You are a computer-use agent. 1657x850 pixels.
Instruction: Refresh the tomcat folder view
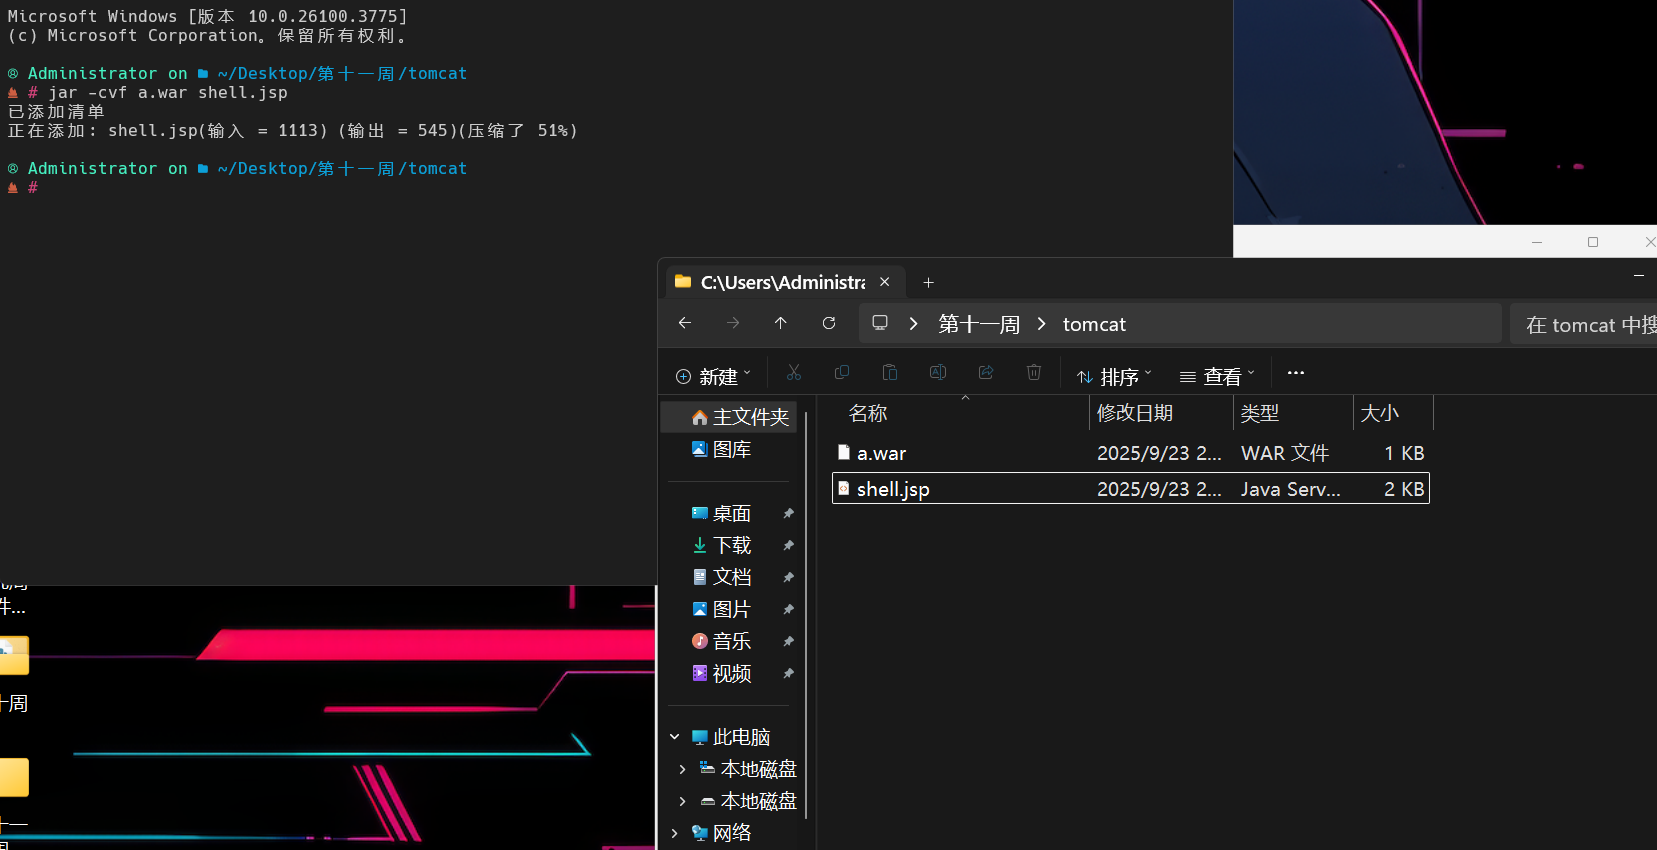click(x=829, y=323)
